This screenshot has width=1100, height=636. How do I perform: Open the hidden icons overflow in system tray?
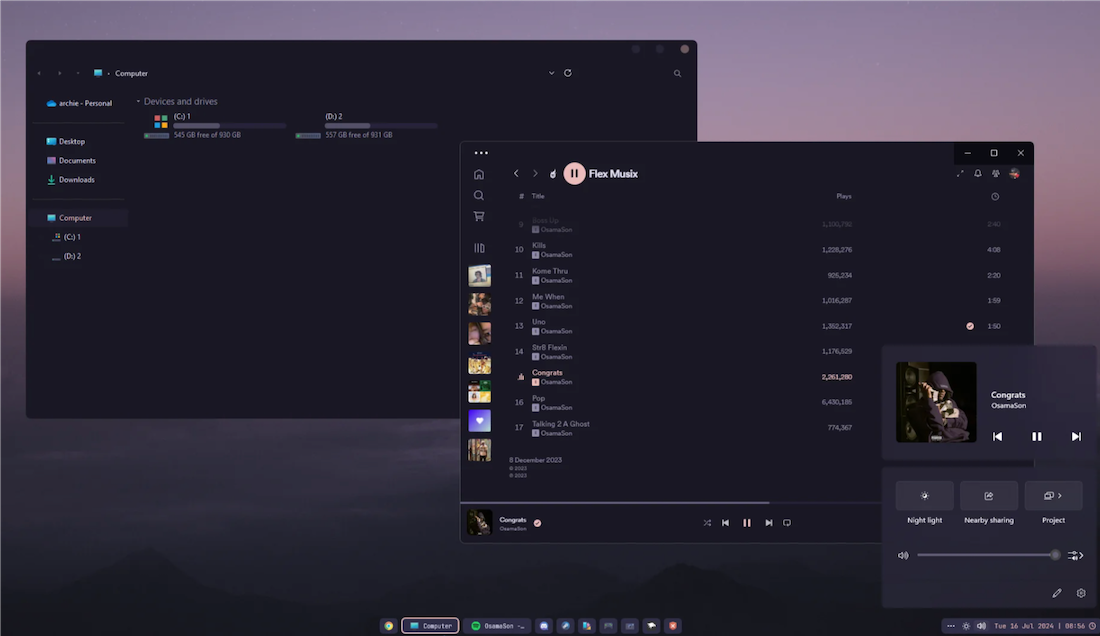[949, 625]
